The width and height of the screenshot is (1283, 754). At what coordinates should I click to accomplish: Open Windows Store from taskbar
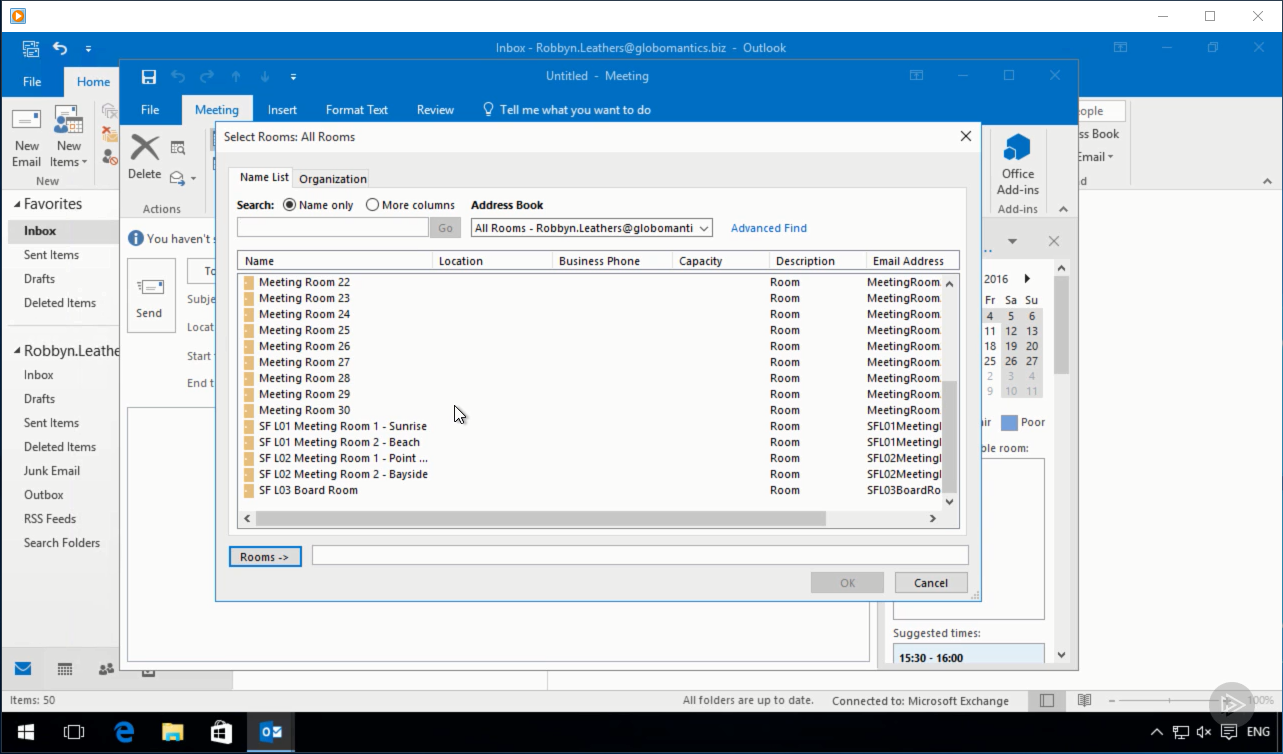[221, 732]
